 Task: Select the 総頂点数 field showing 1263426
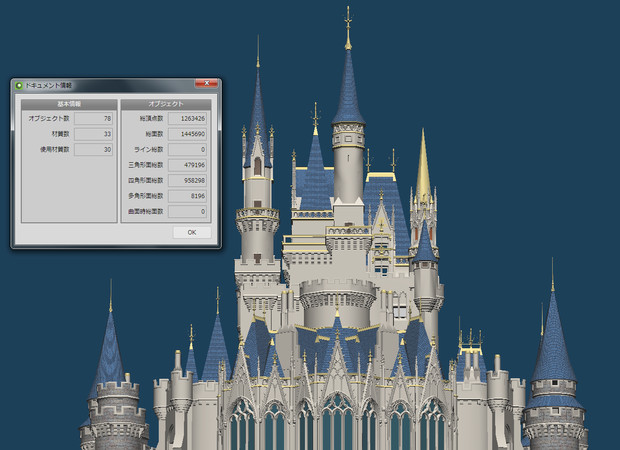click(x=187, y=118)
